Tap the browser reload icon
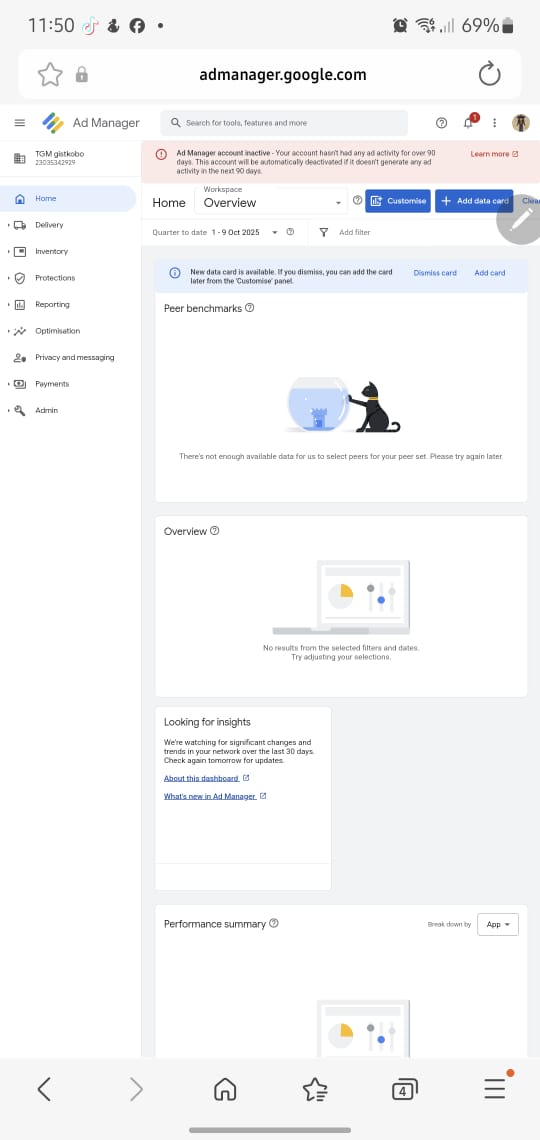 489,74
